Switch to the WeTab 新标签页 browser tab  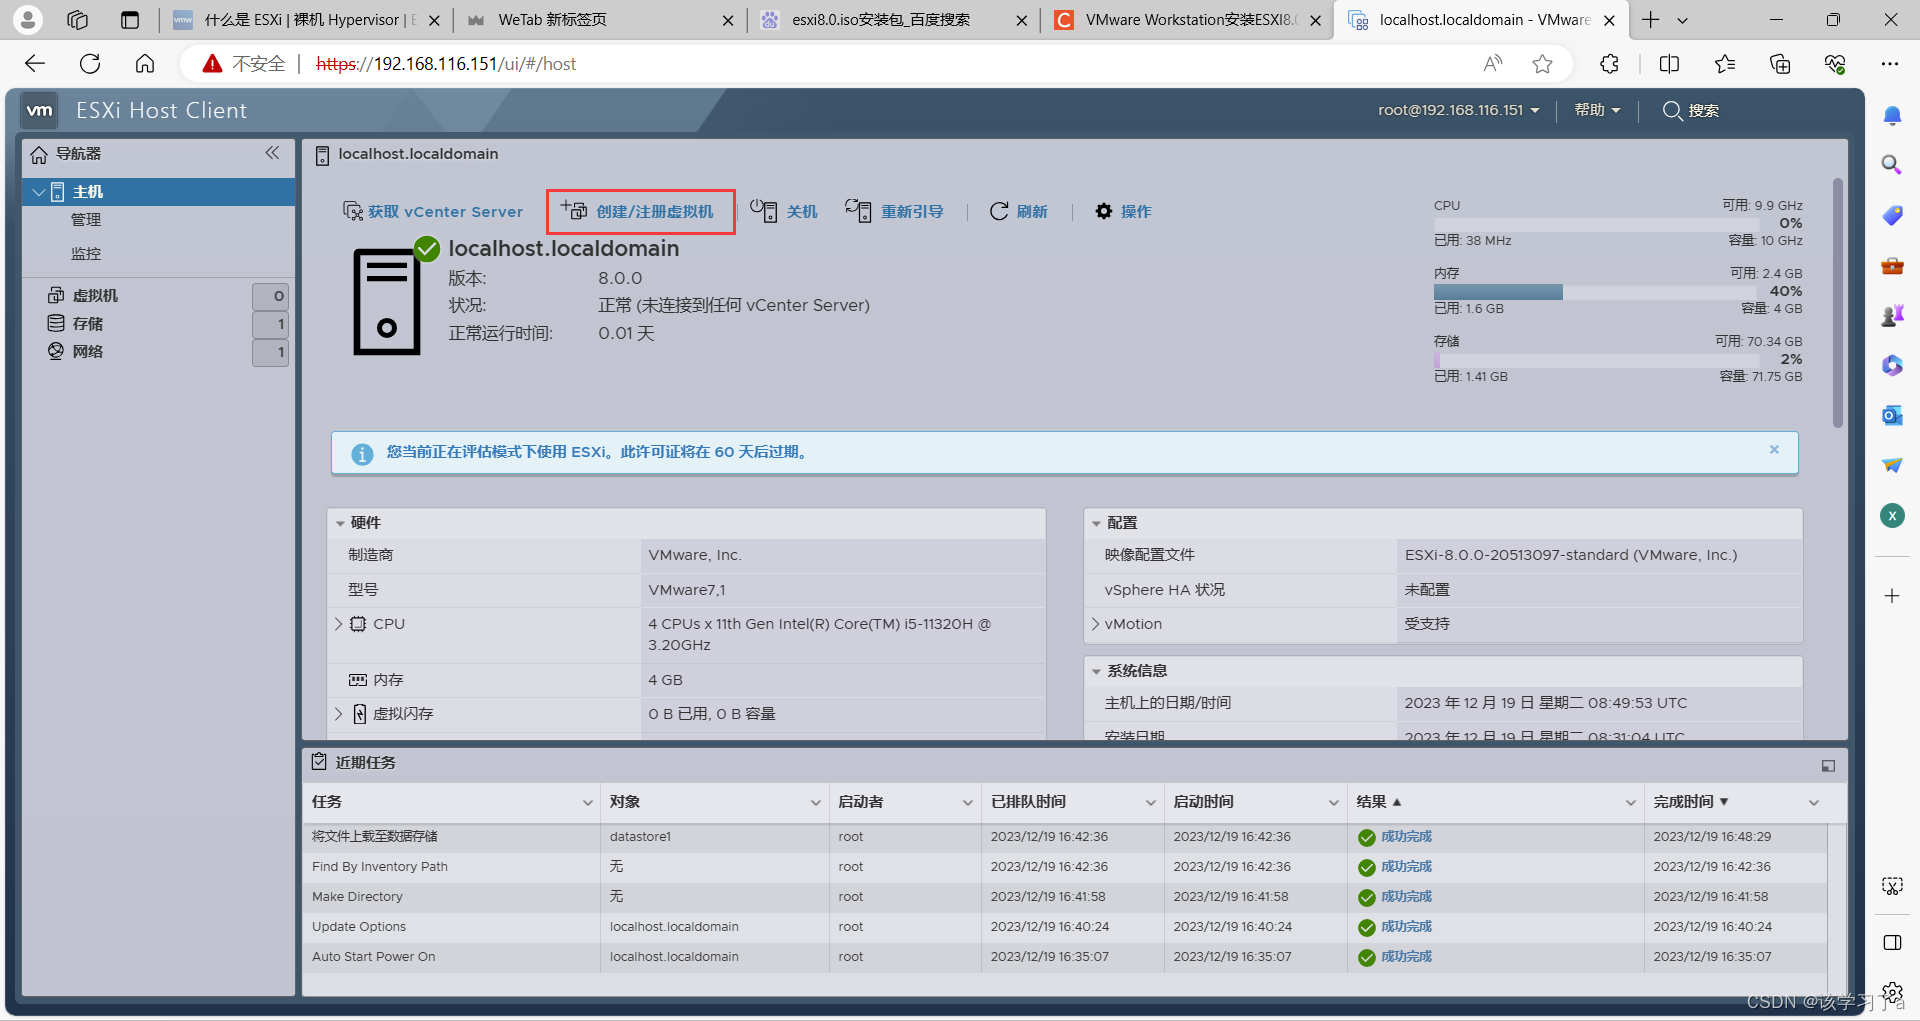click(x=600, y=20)
